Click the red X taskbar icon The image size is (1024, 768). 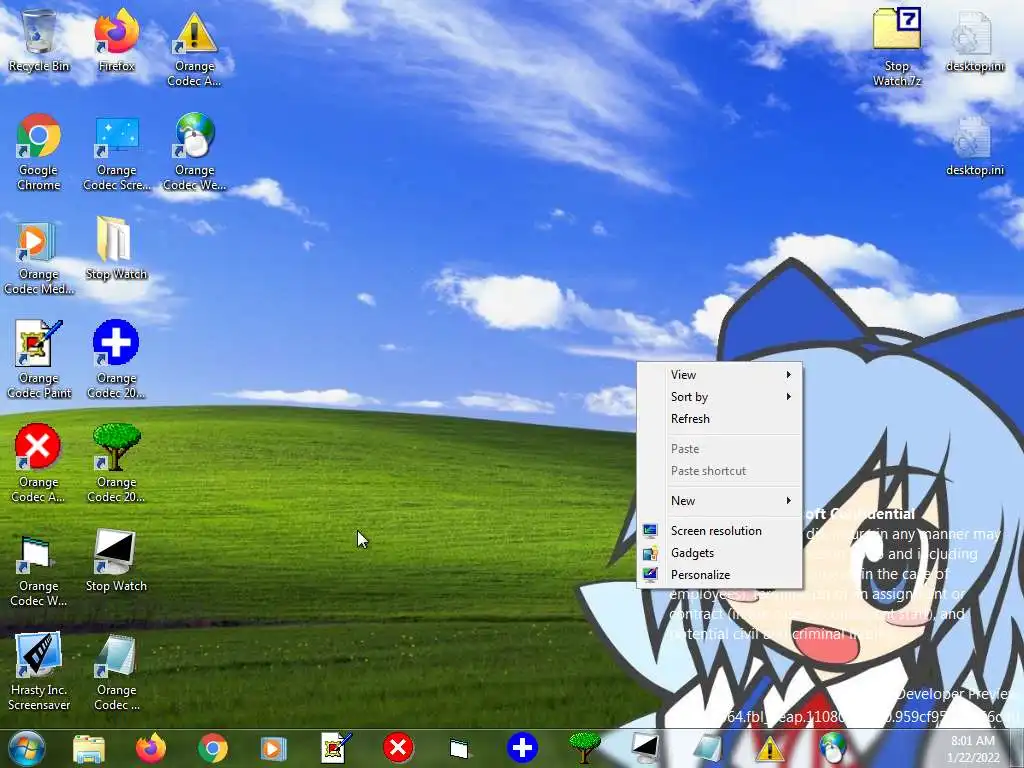point(398,748)
